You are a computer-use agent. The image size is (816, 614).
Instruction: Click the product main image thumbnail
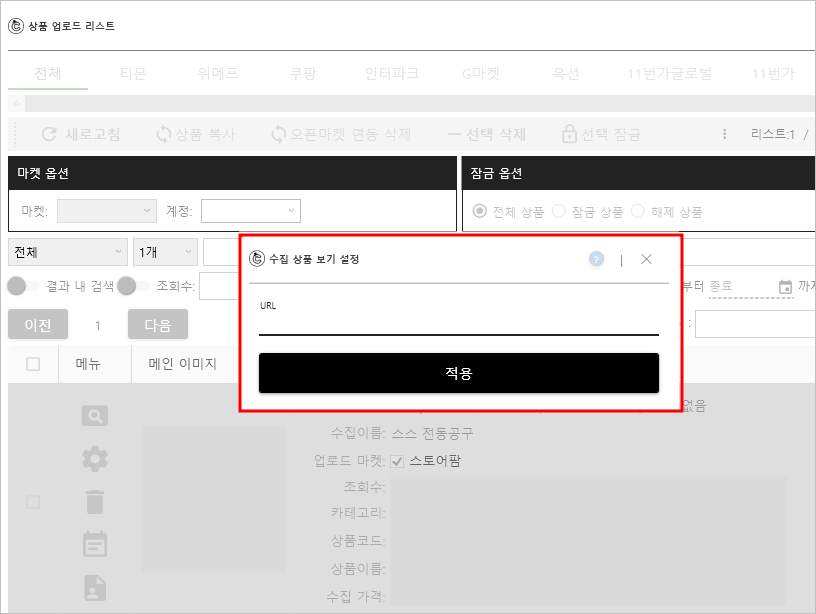[x=213, y=498]
